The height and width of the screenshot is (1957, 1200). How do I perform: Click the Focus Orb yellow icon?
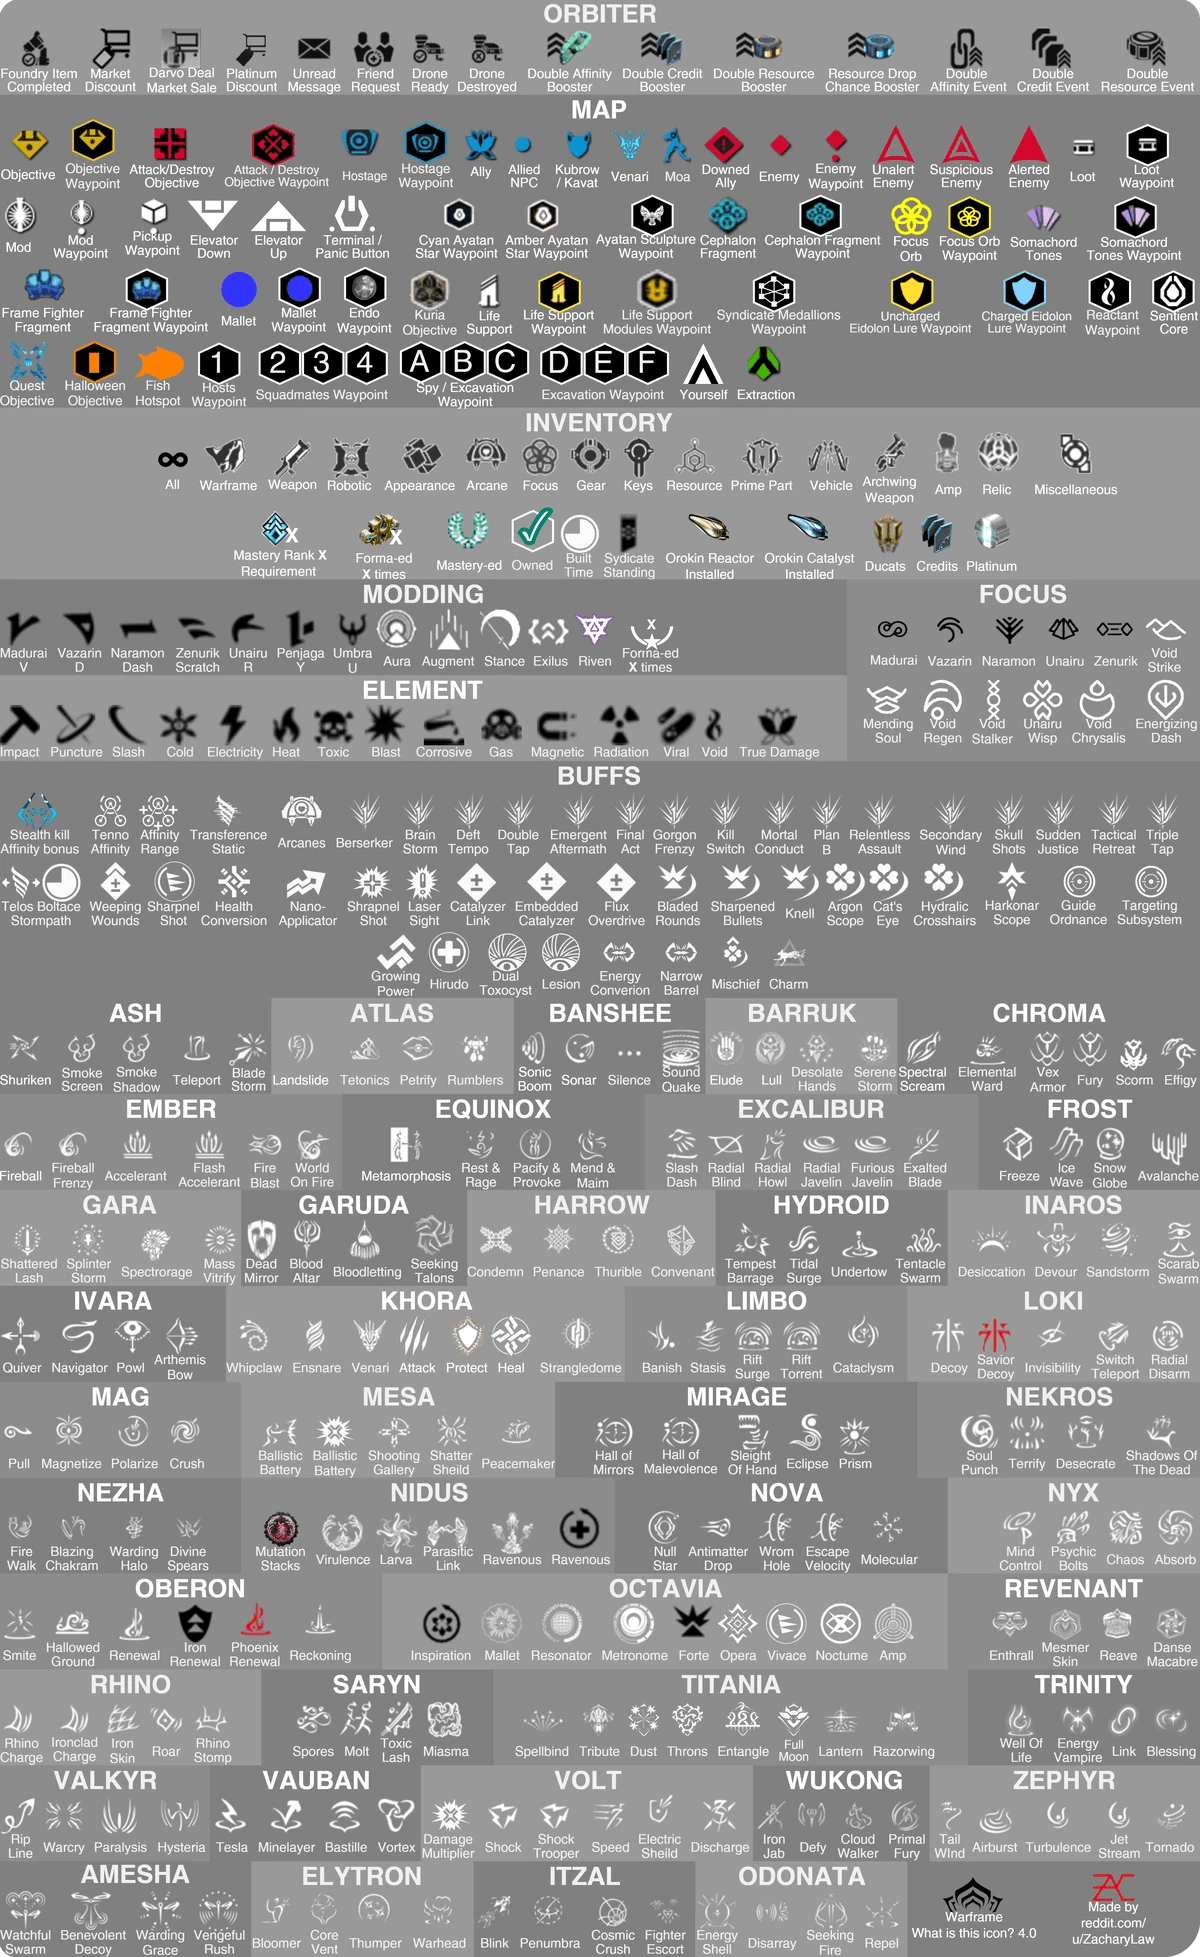910,216
